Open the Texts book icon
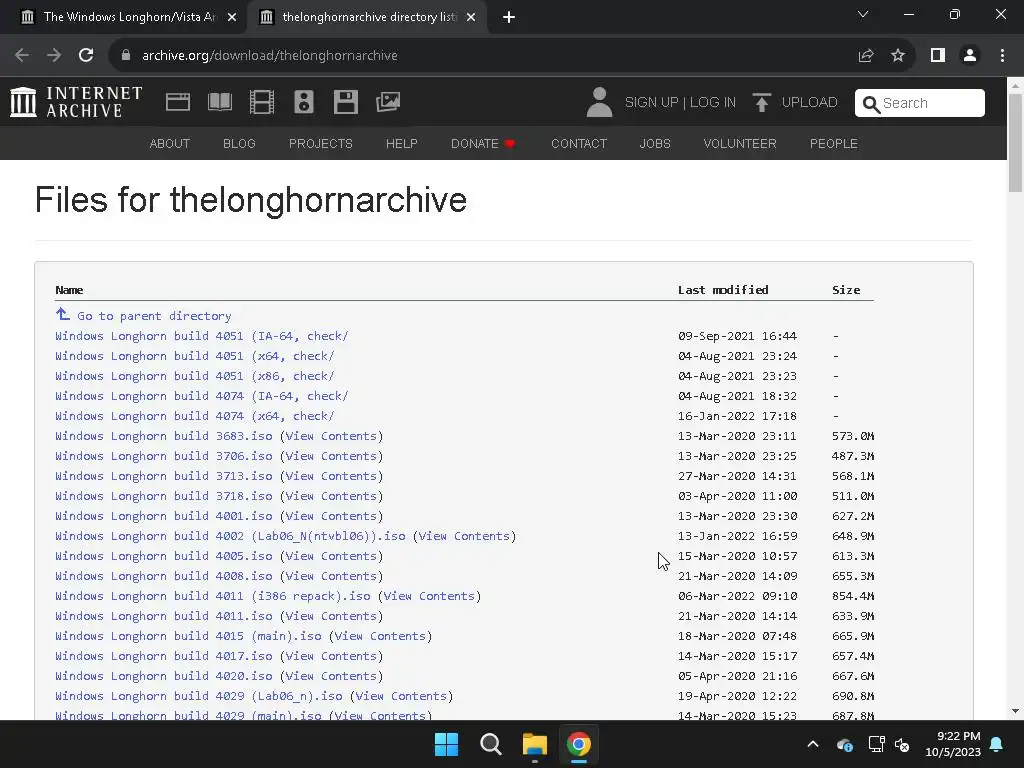 click(x=219, y=102)
